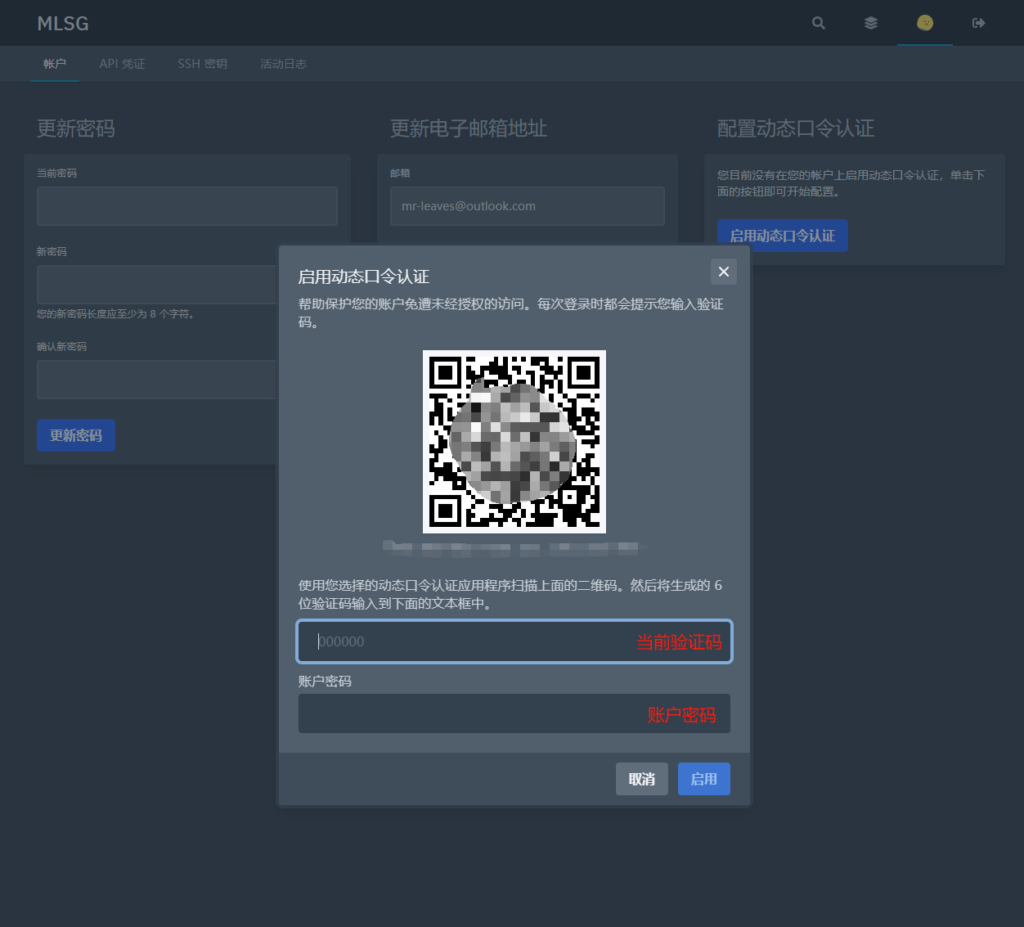Click the 新密码 input field
Image resolution: width=1024 pixels, height=927 pixels.
(156, 285)
